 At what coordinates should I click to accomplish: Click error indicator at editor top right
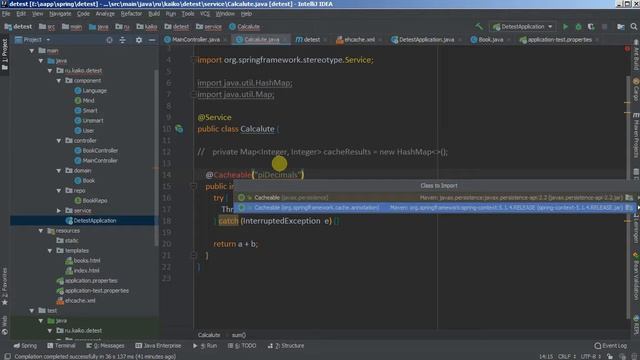(x=627, y=49)
